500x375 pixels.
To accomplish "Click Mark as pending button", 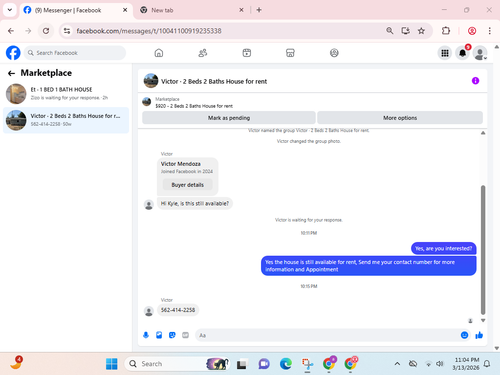I will point(229,118).
